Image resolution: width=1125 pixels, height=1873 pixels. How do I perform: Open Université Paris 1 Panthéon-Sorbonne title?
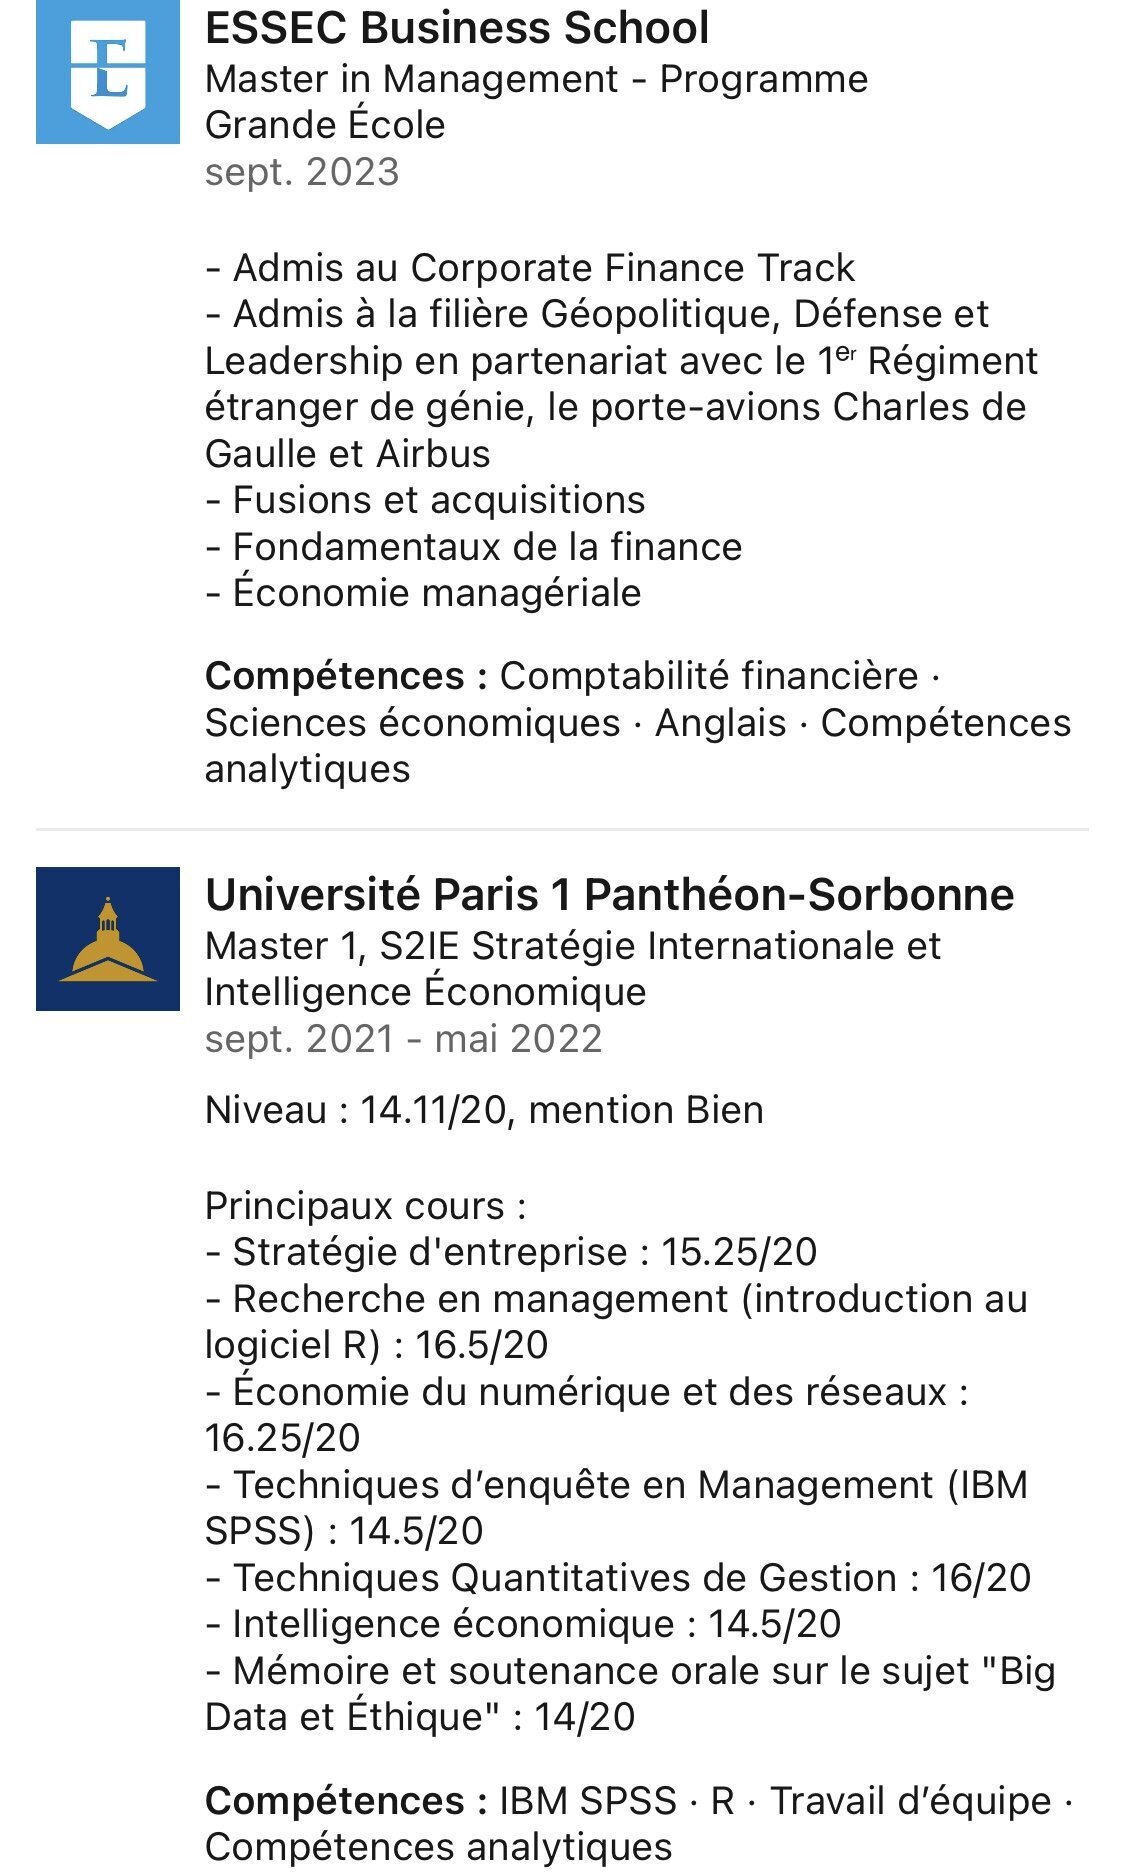(x=609, y=895)
